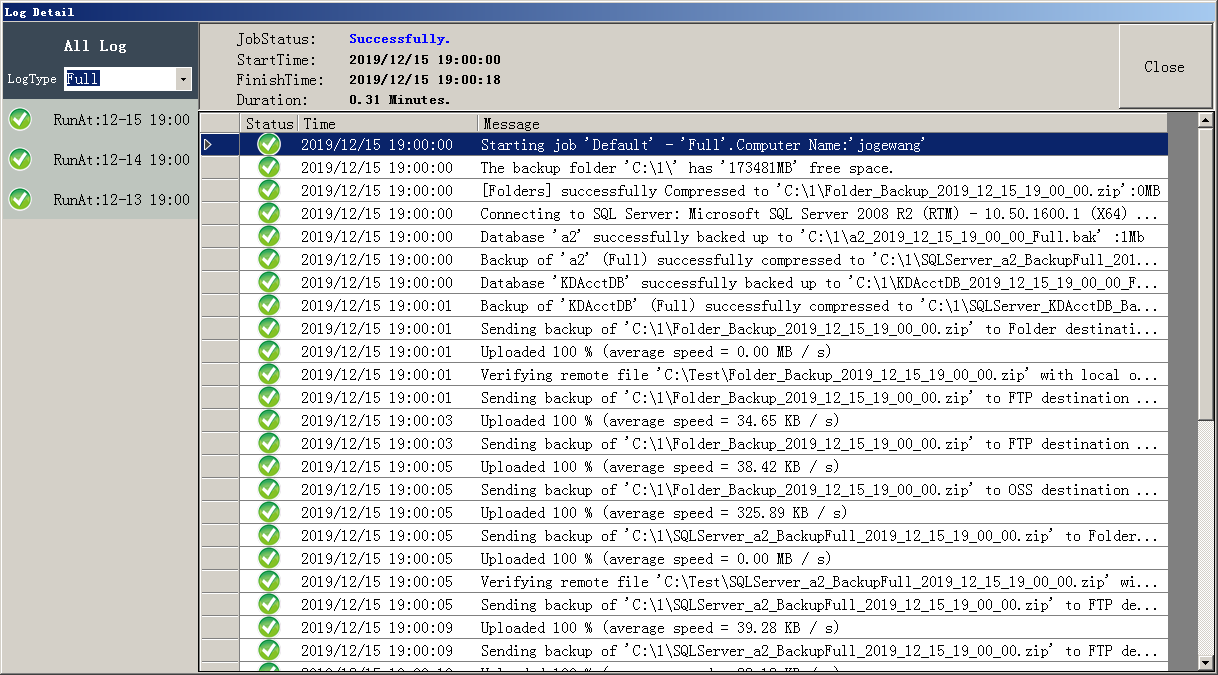Click the 'Successfully.' JobStatus text
Image resolution: width=1218 pixels, height=675 pixels.
click(398, 38)
